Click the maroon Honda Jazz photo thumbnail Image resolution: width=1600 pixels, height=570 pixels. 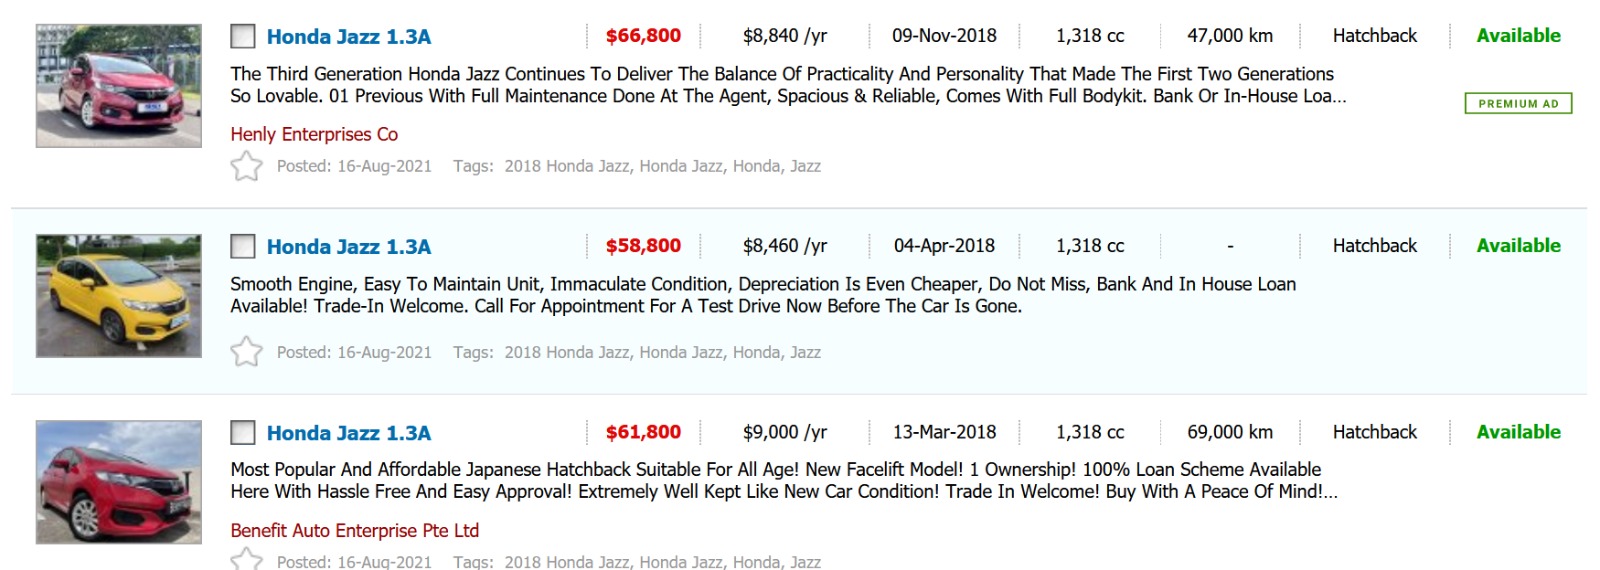coord(119,86)
